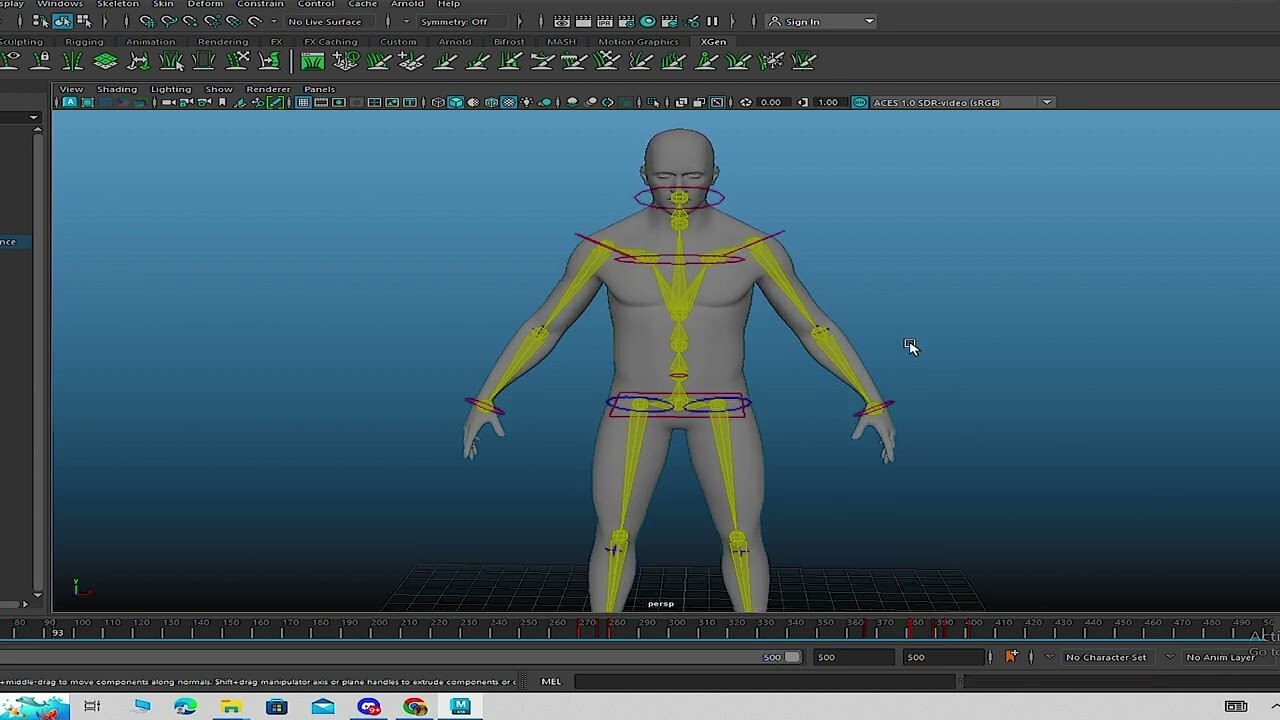Select the Create Description grass icon on XGen shelf
The width and height of the screenshot is (1280, 720).
coord(345,61)
